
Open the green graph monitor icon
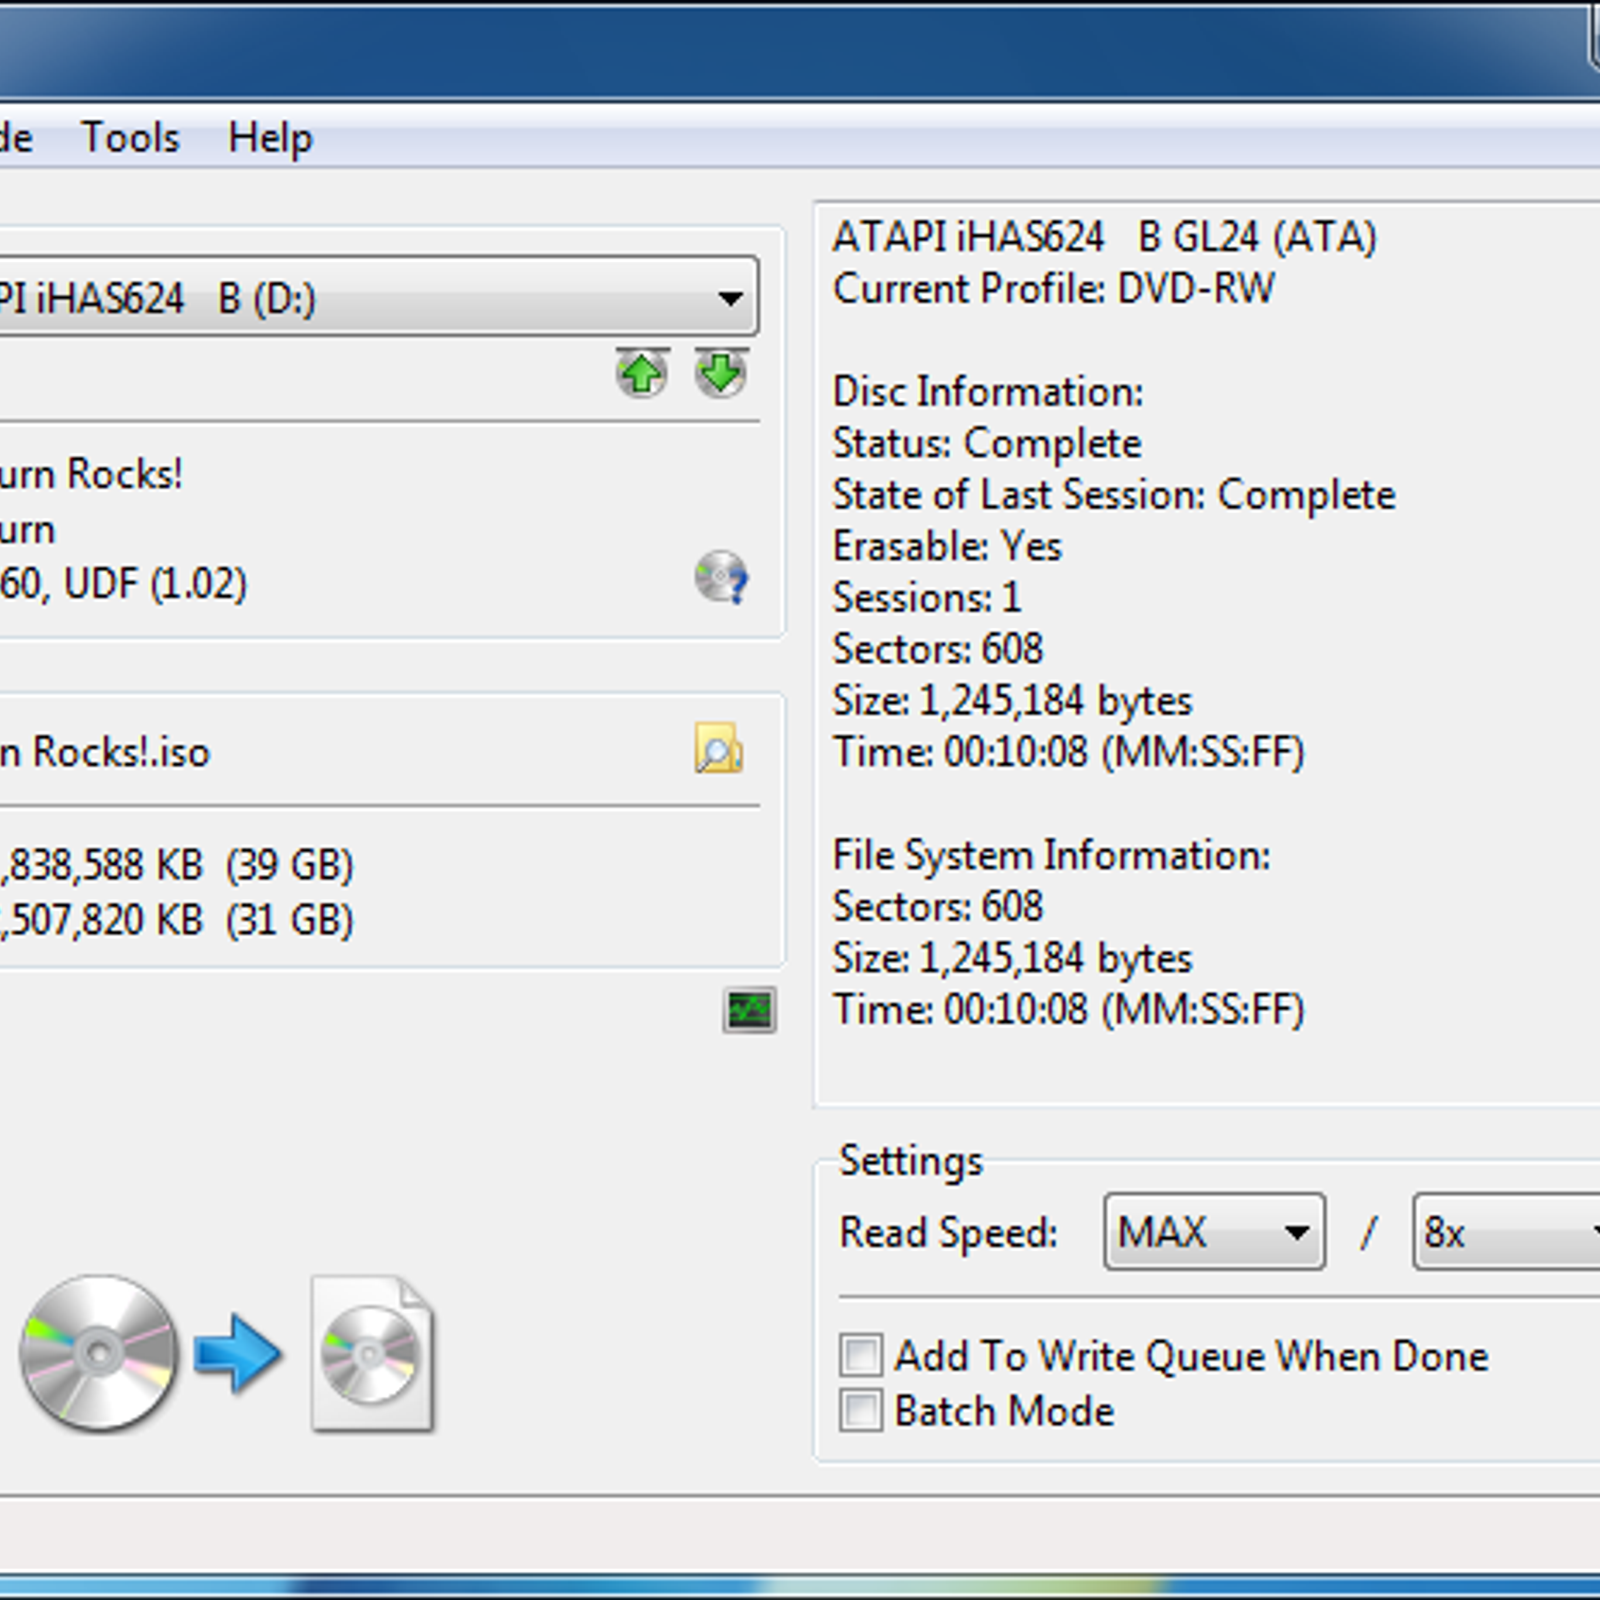click(749, 1010)
